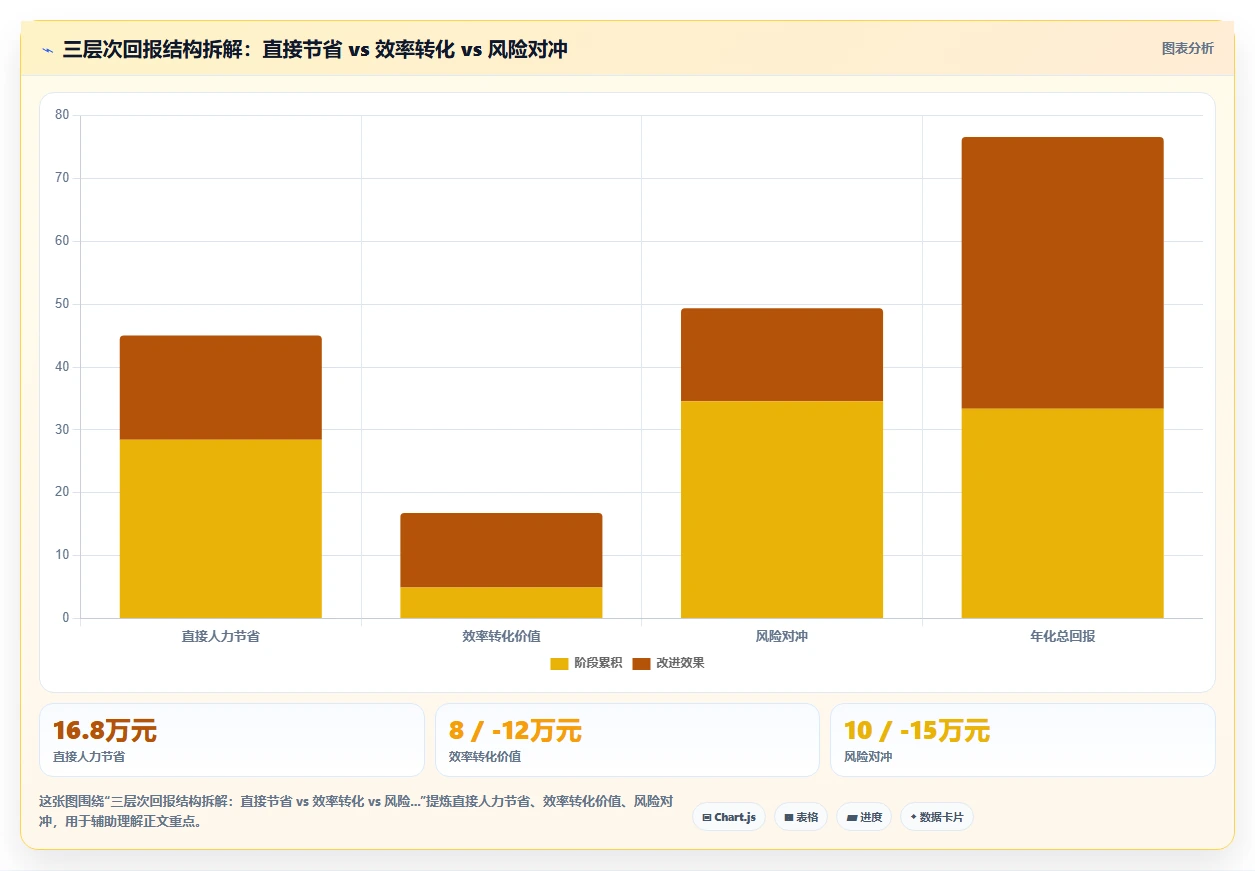The image size is (1255, 871).
Task: Click the brown segment of 年化总回报 bar
Action: click(1063, 273)
